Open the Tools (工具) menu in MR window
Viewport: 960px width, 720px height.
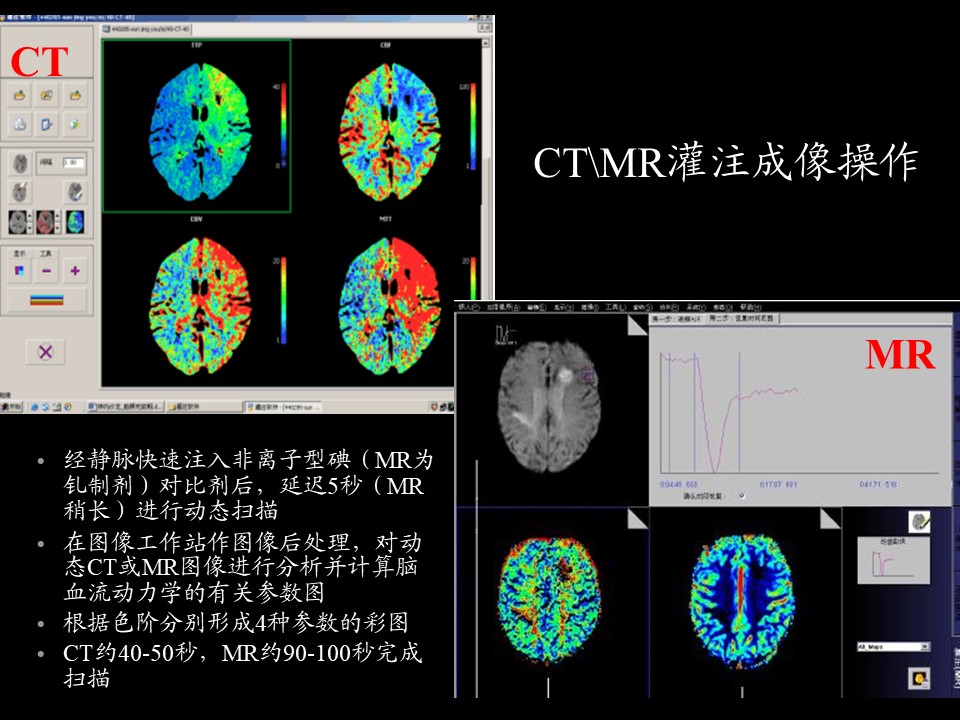[x=615, y=307]
